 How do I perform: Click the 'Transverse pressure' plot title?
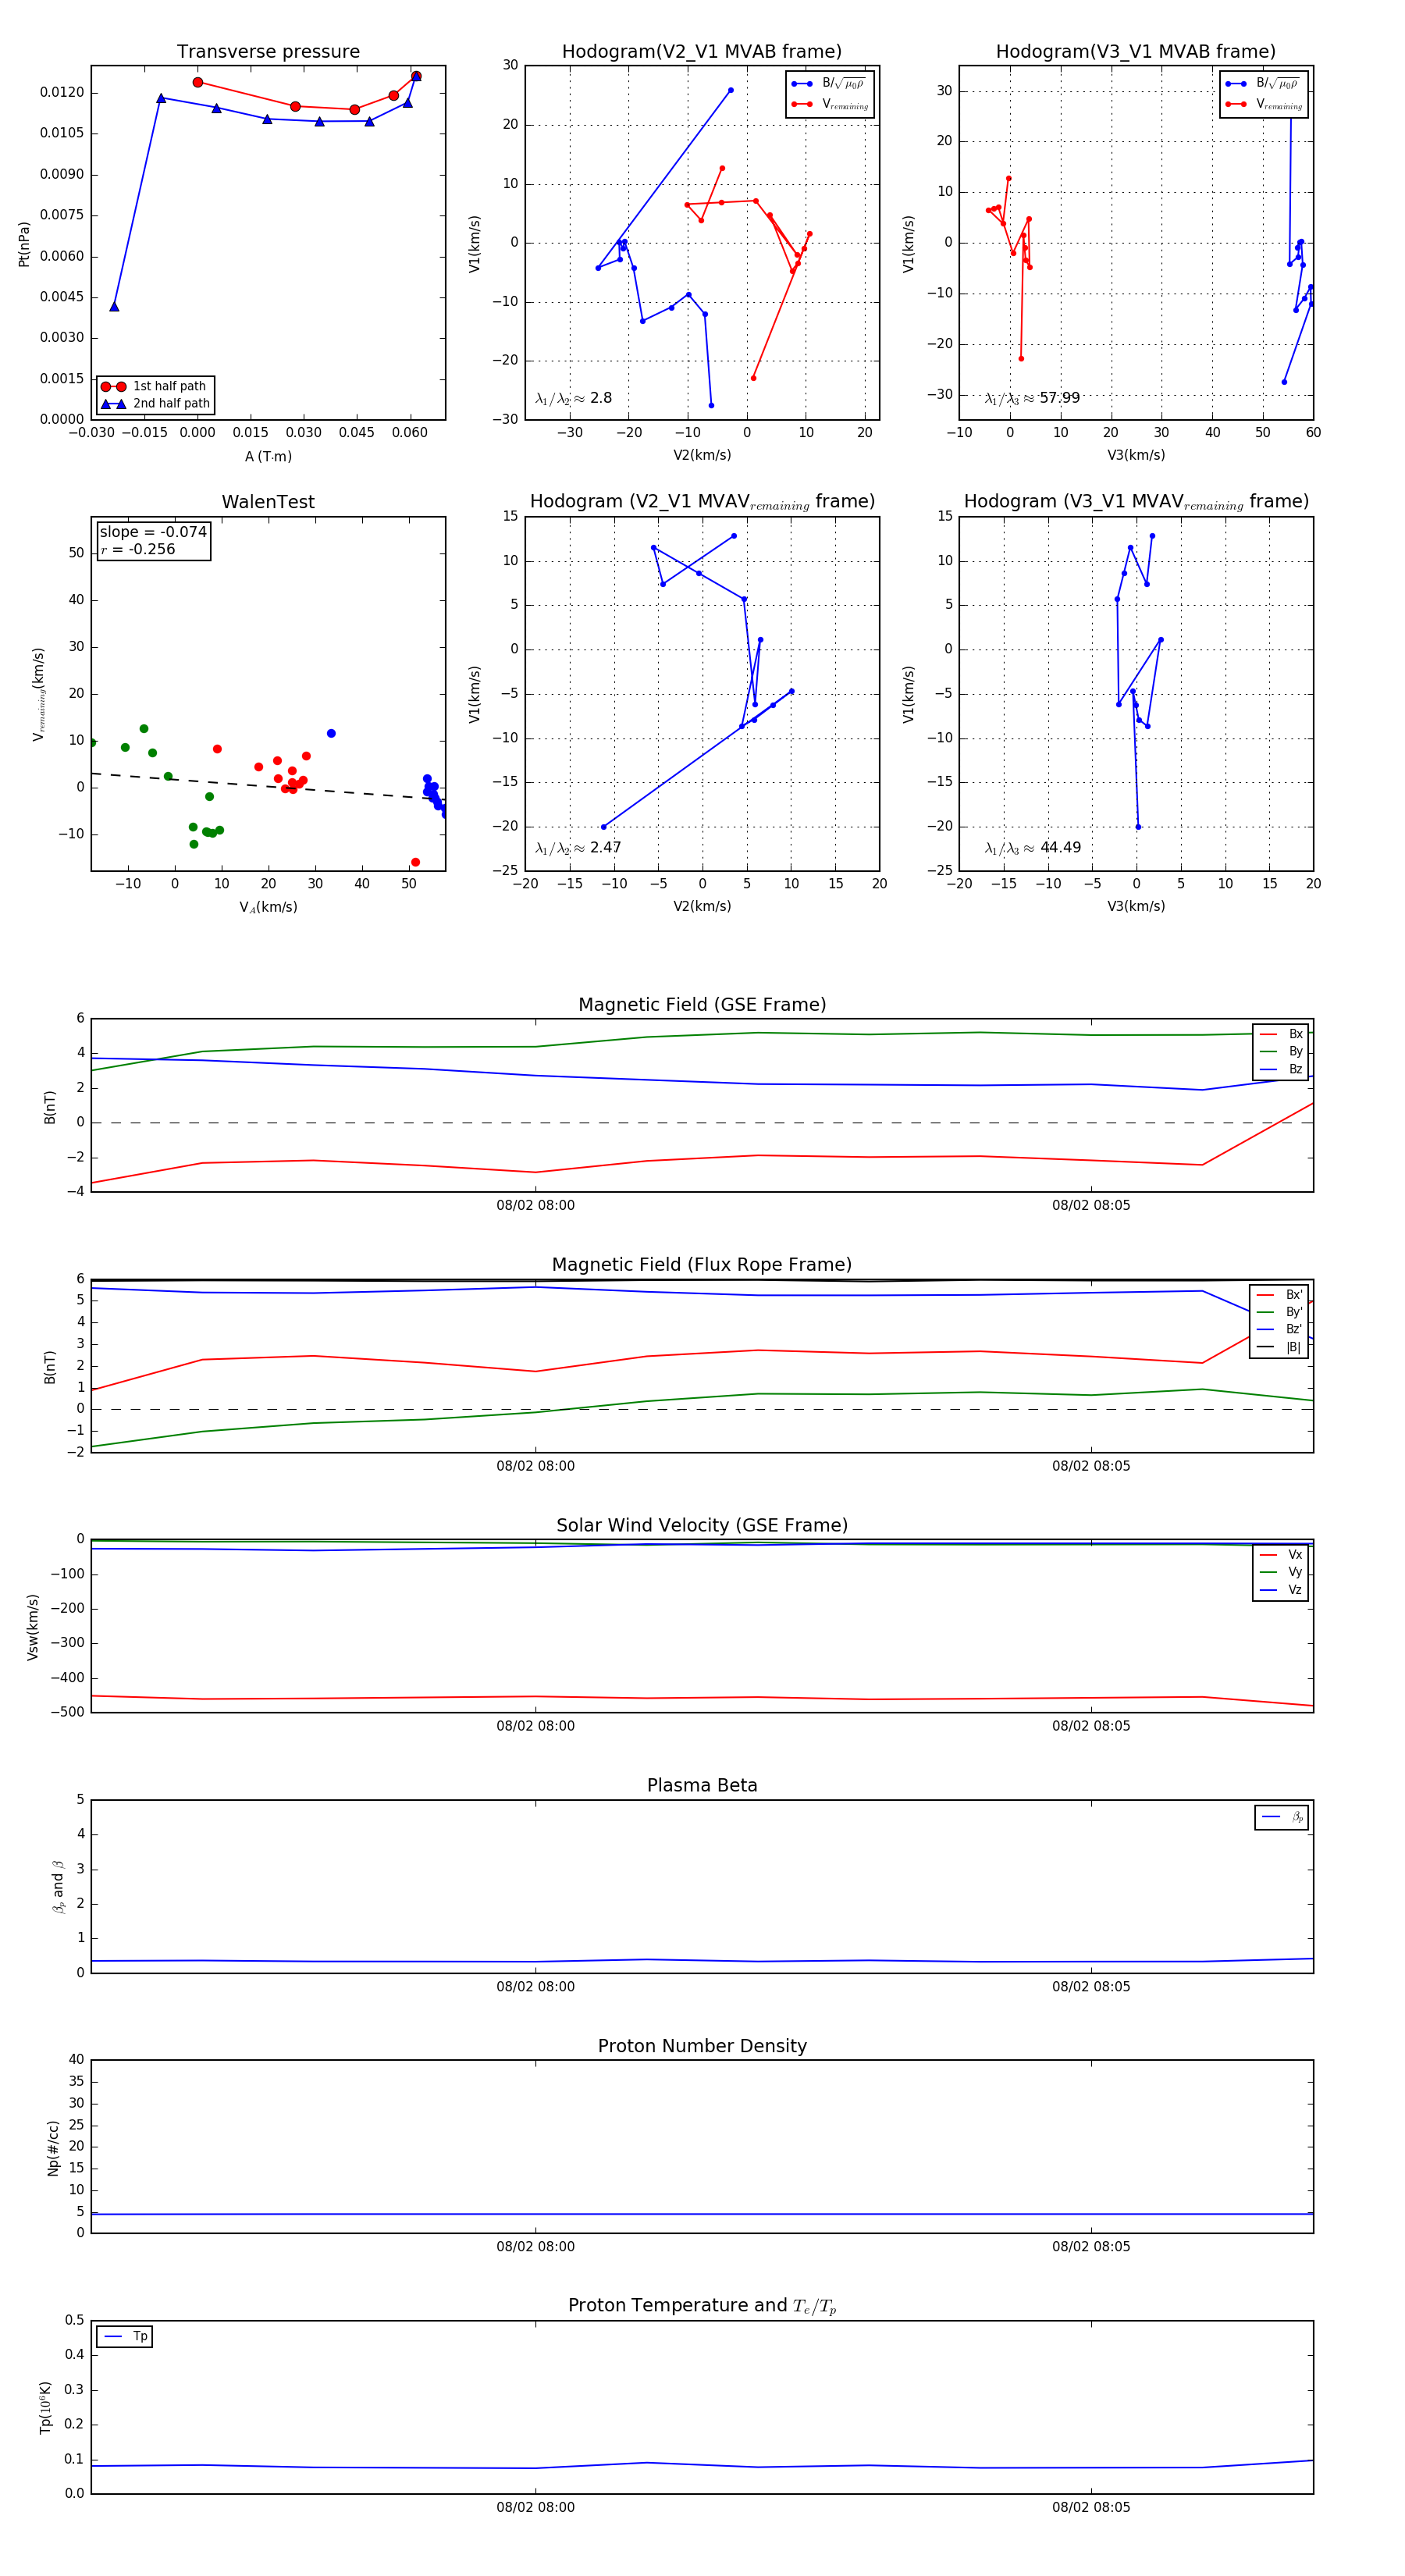pyautogui.click(x=268, y=52)
